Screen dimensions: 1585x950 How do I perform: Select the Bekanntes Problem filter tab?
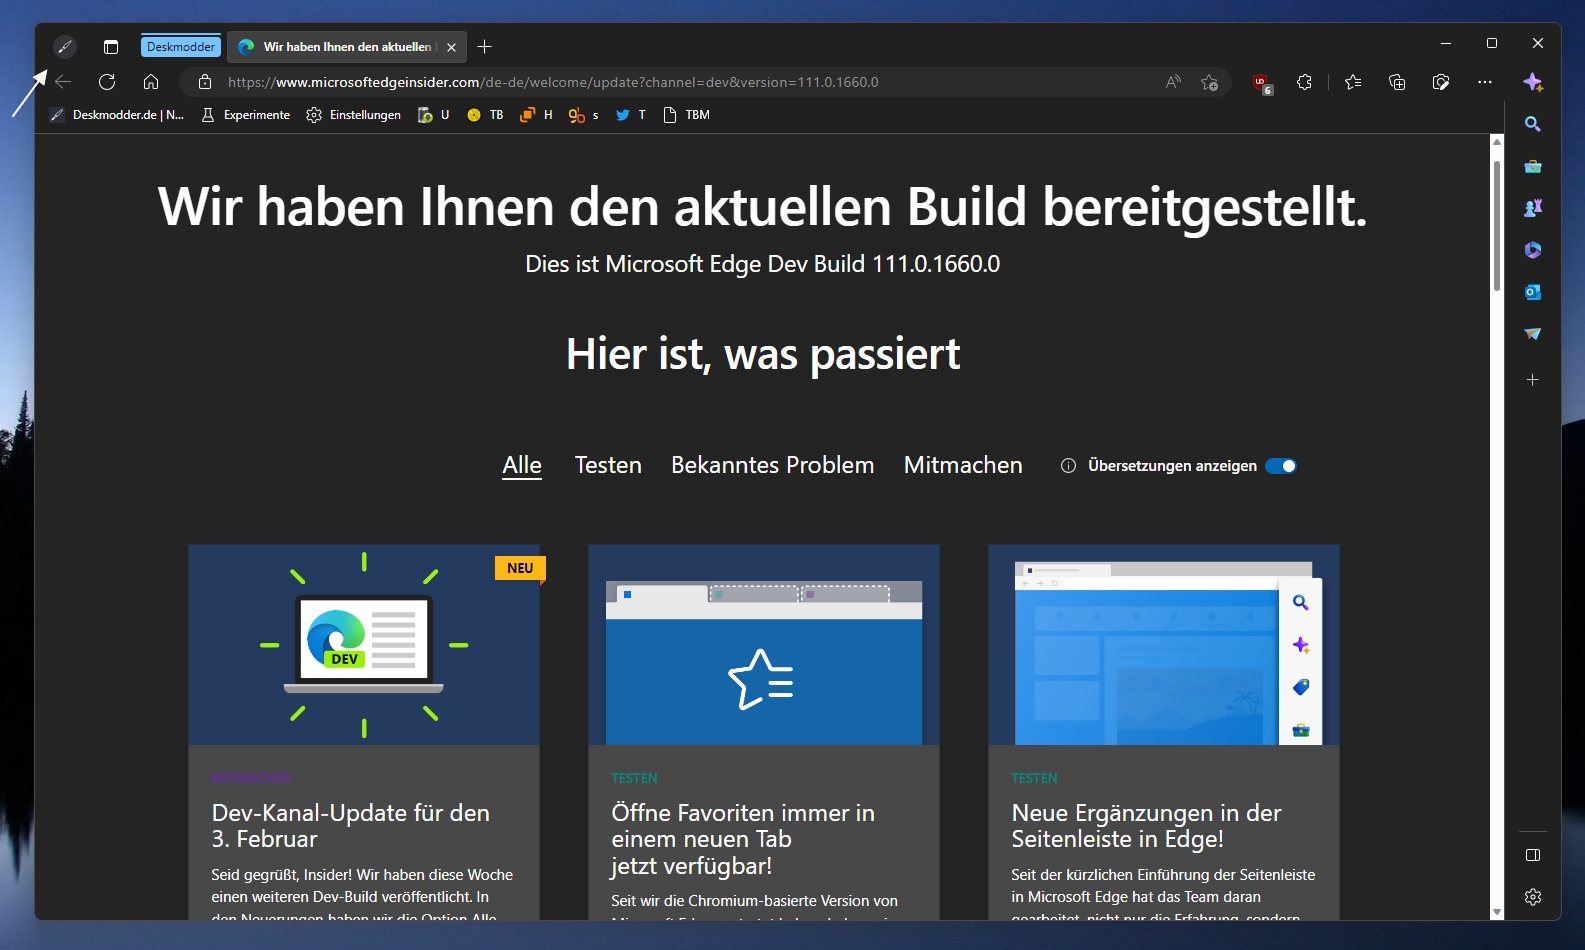coord(773,465)
